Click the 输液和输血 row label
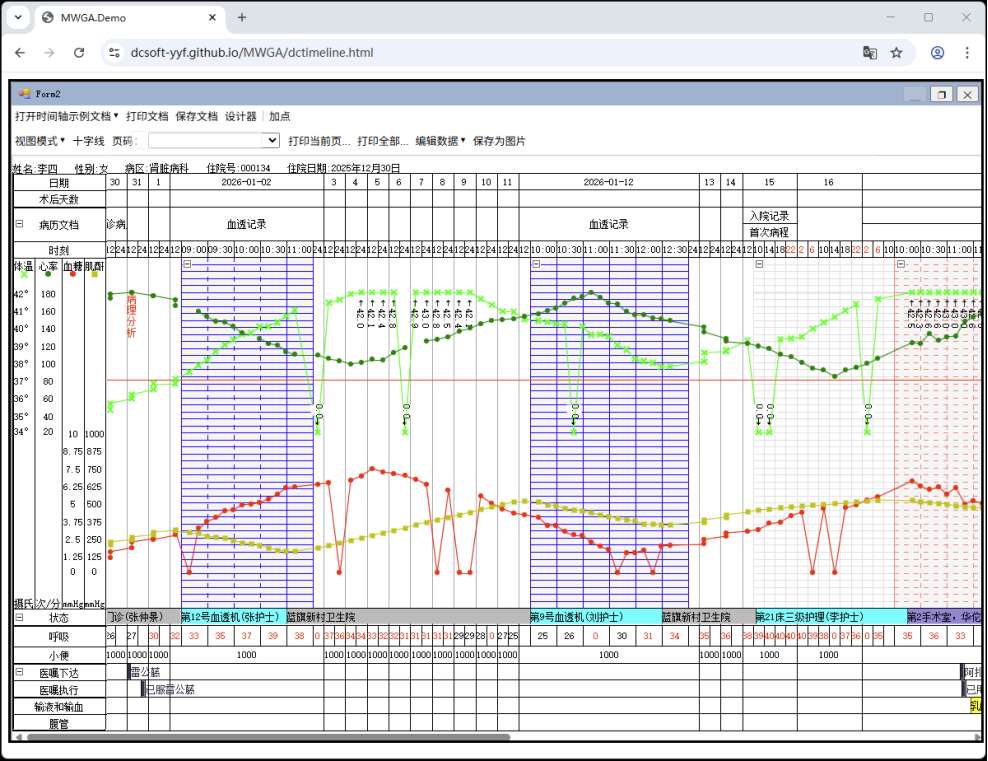 click(59, 707)
